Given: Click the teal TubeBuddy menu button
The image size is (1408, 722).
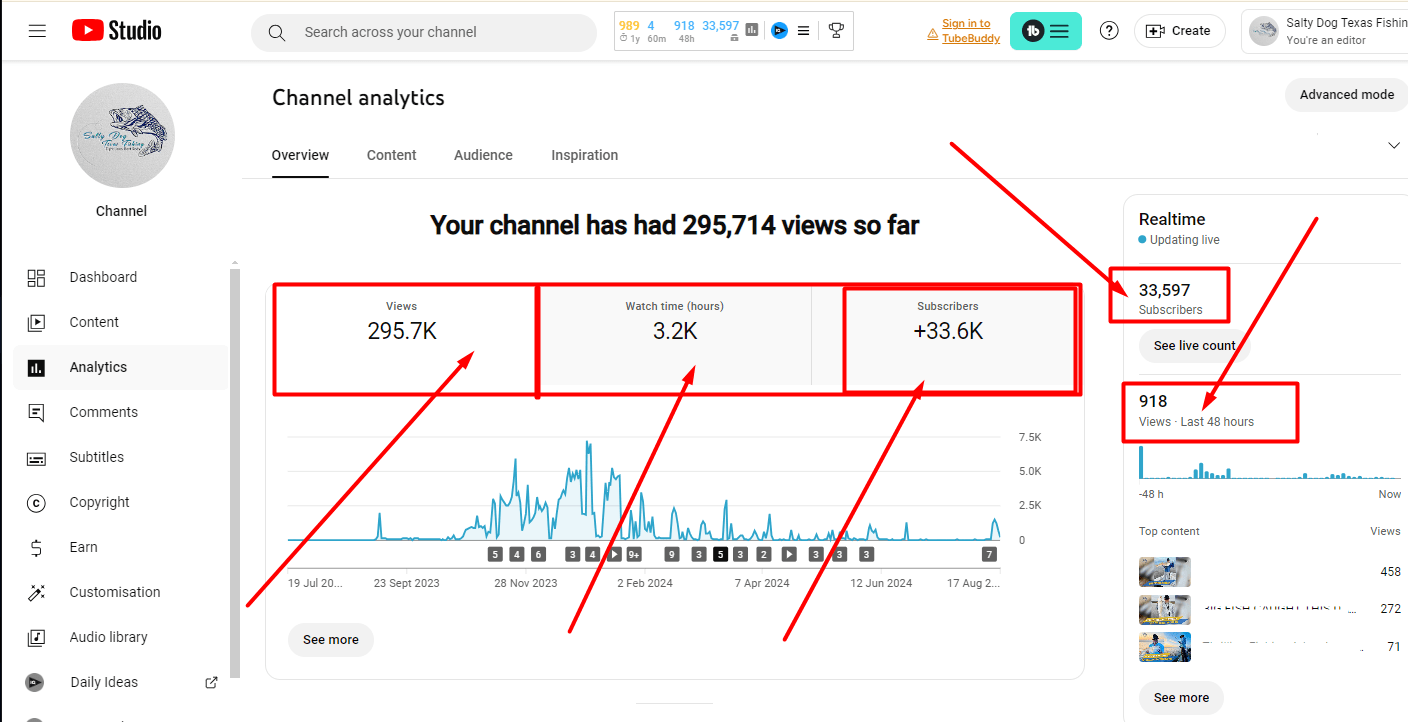Looking at the screenshot, I should tap(1045, 31).
